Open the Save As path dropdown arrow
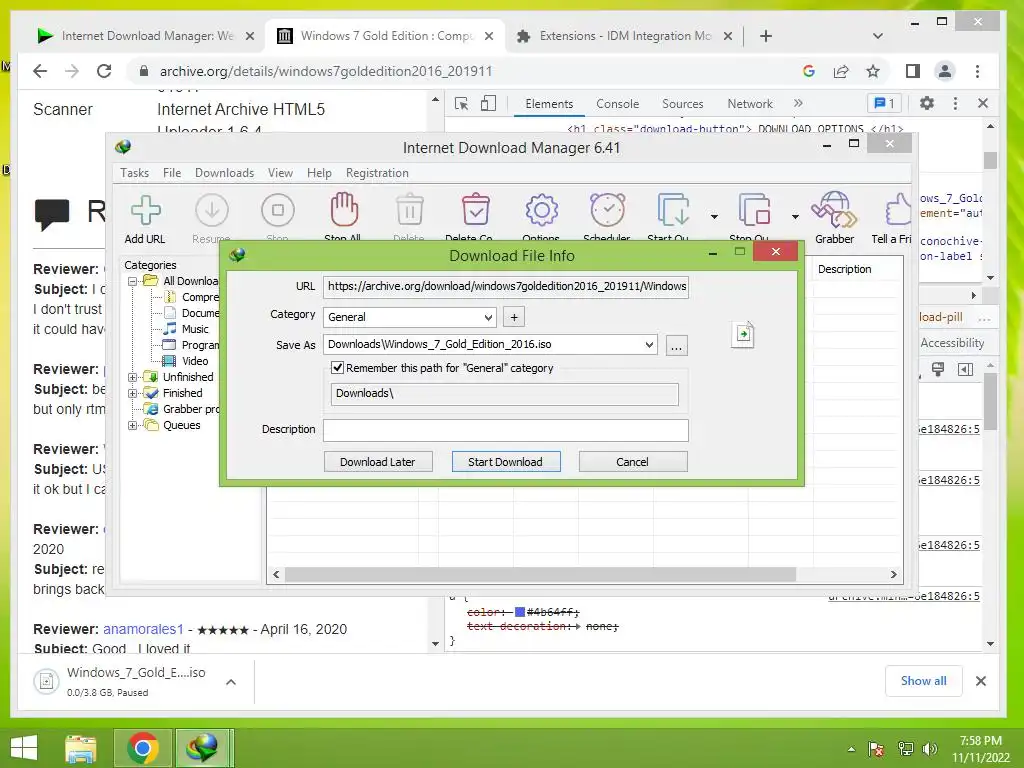The height and width of the screenshot is (768, 1024). [649, 345]
